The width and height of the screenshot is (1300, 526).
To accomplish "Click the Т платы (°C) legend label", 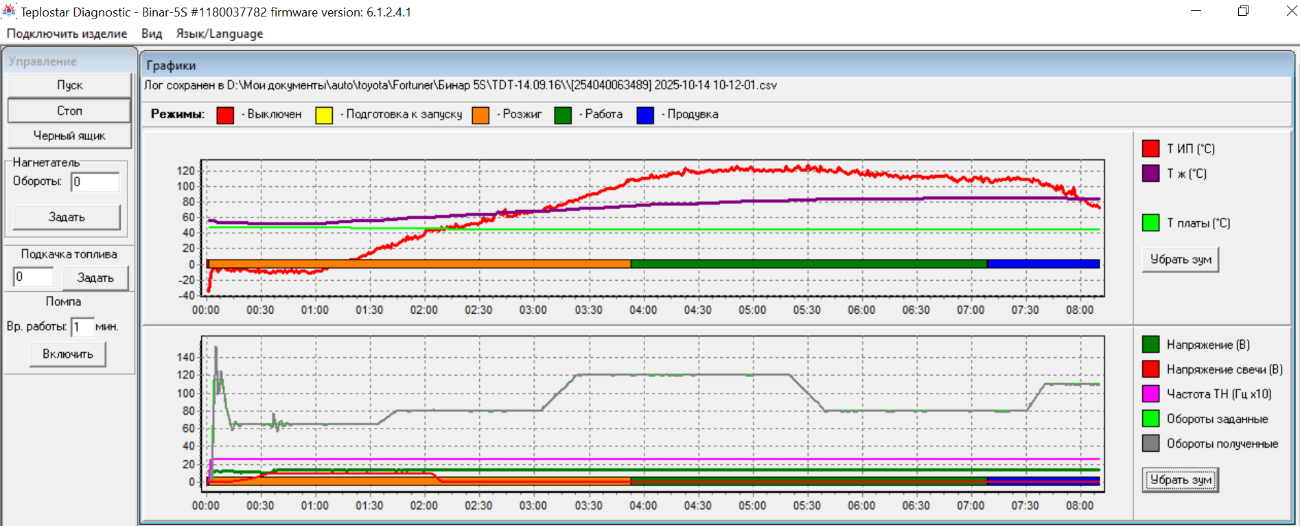I will coord(1199,223).
